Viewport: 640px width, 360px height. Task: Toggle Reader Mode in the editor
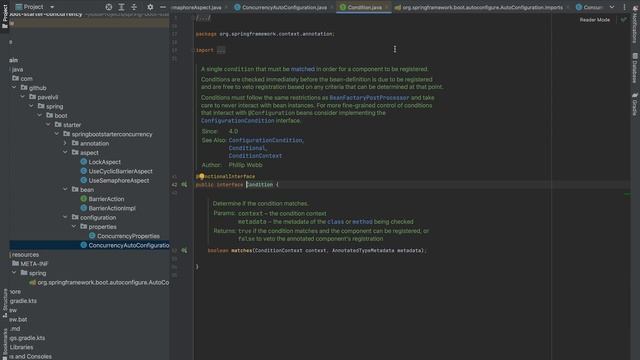tap(595, 20)
